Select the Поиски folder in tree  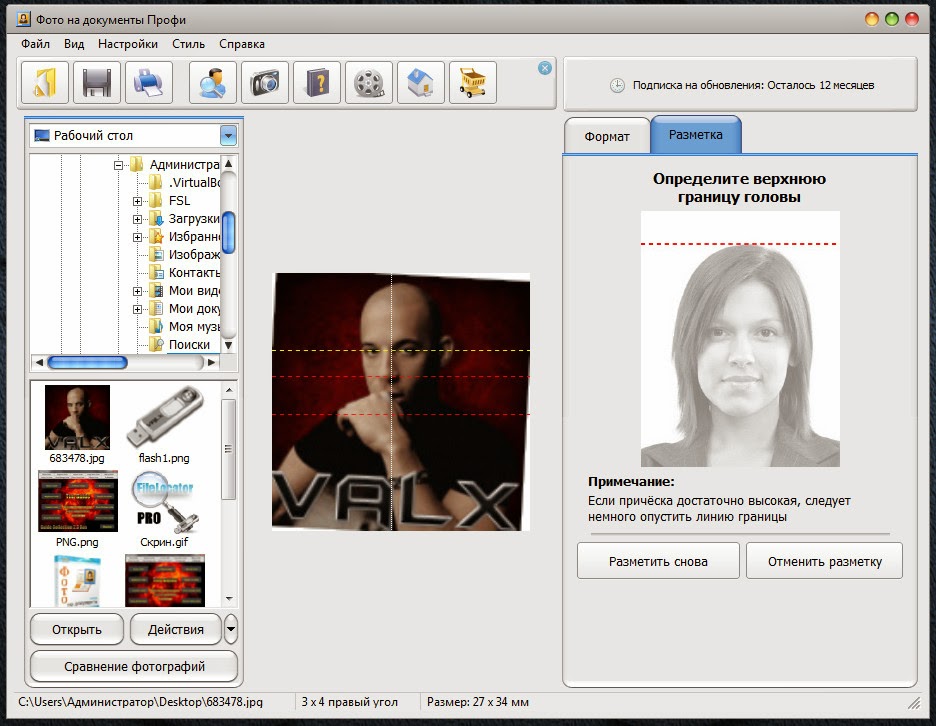tap(180, 344)
